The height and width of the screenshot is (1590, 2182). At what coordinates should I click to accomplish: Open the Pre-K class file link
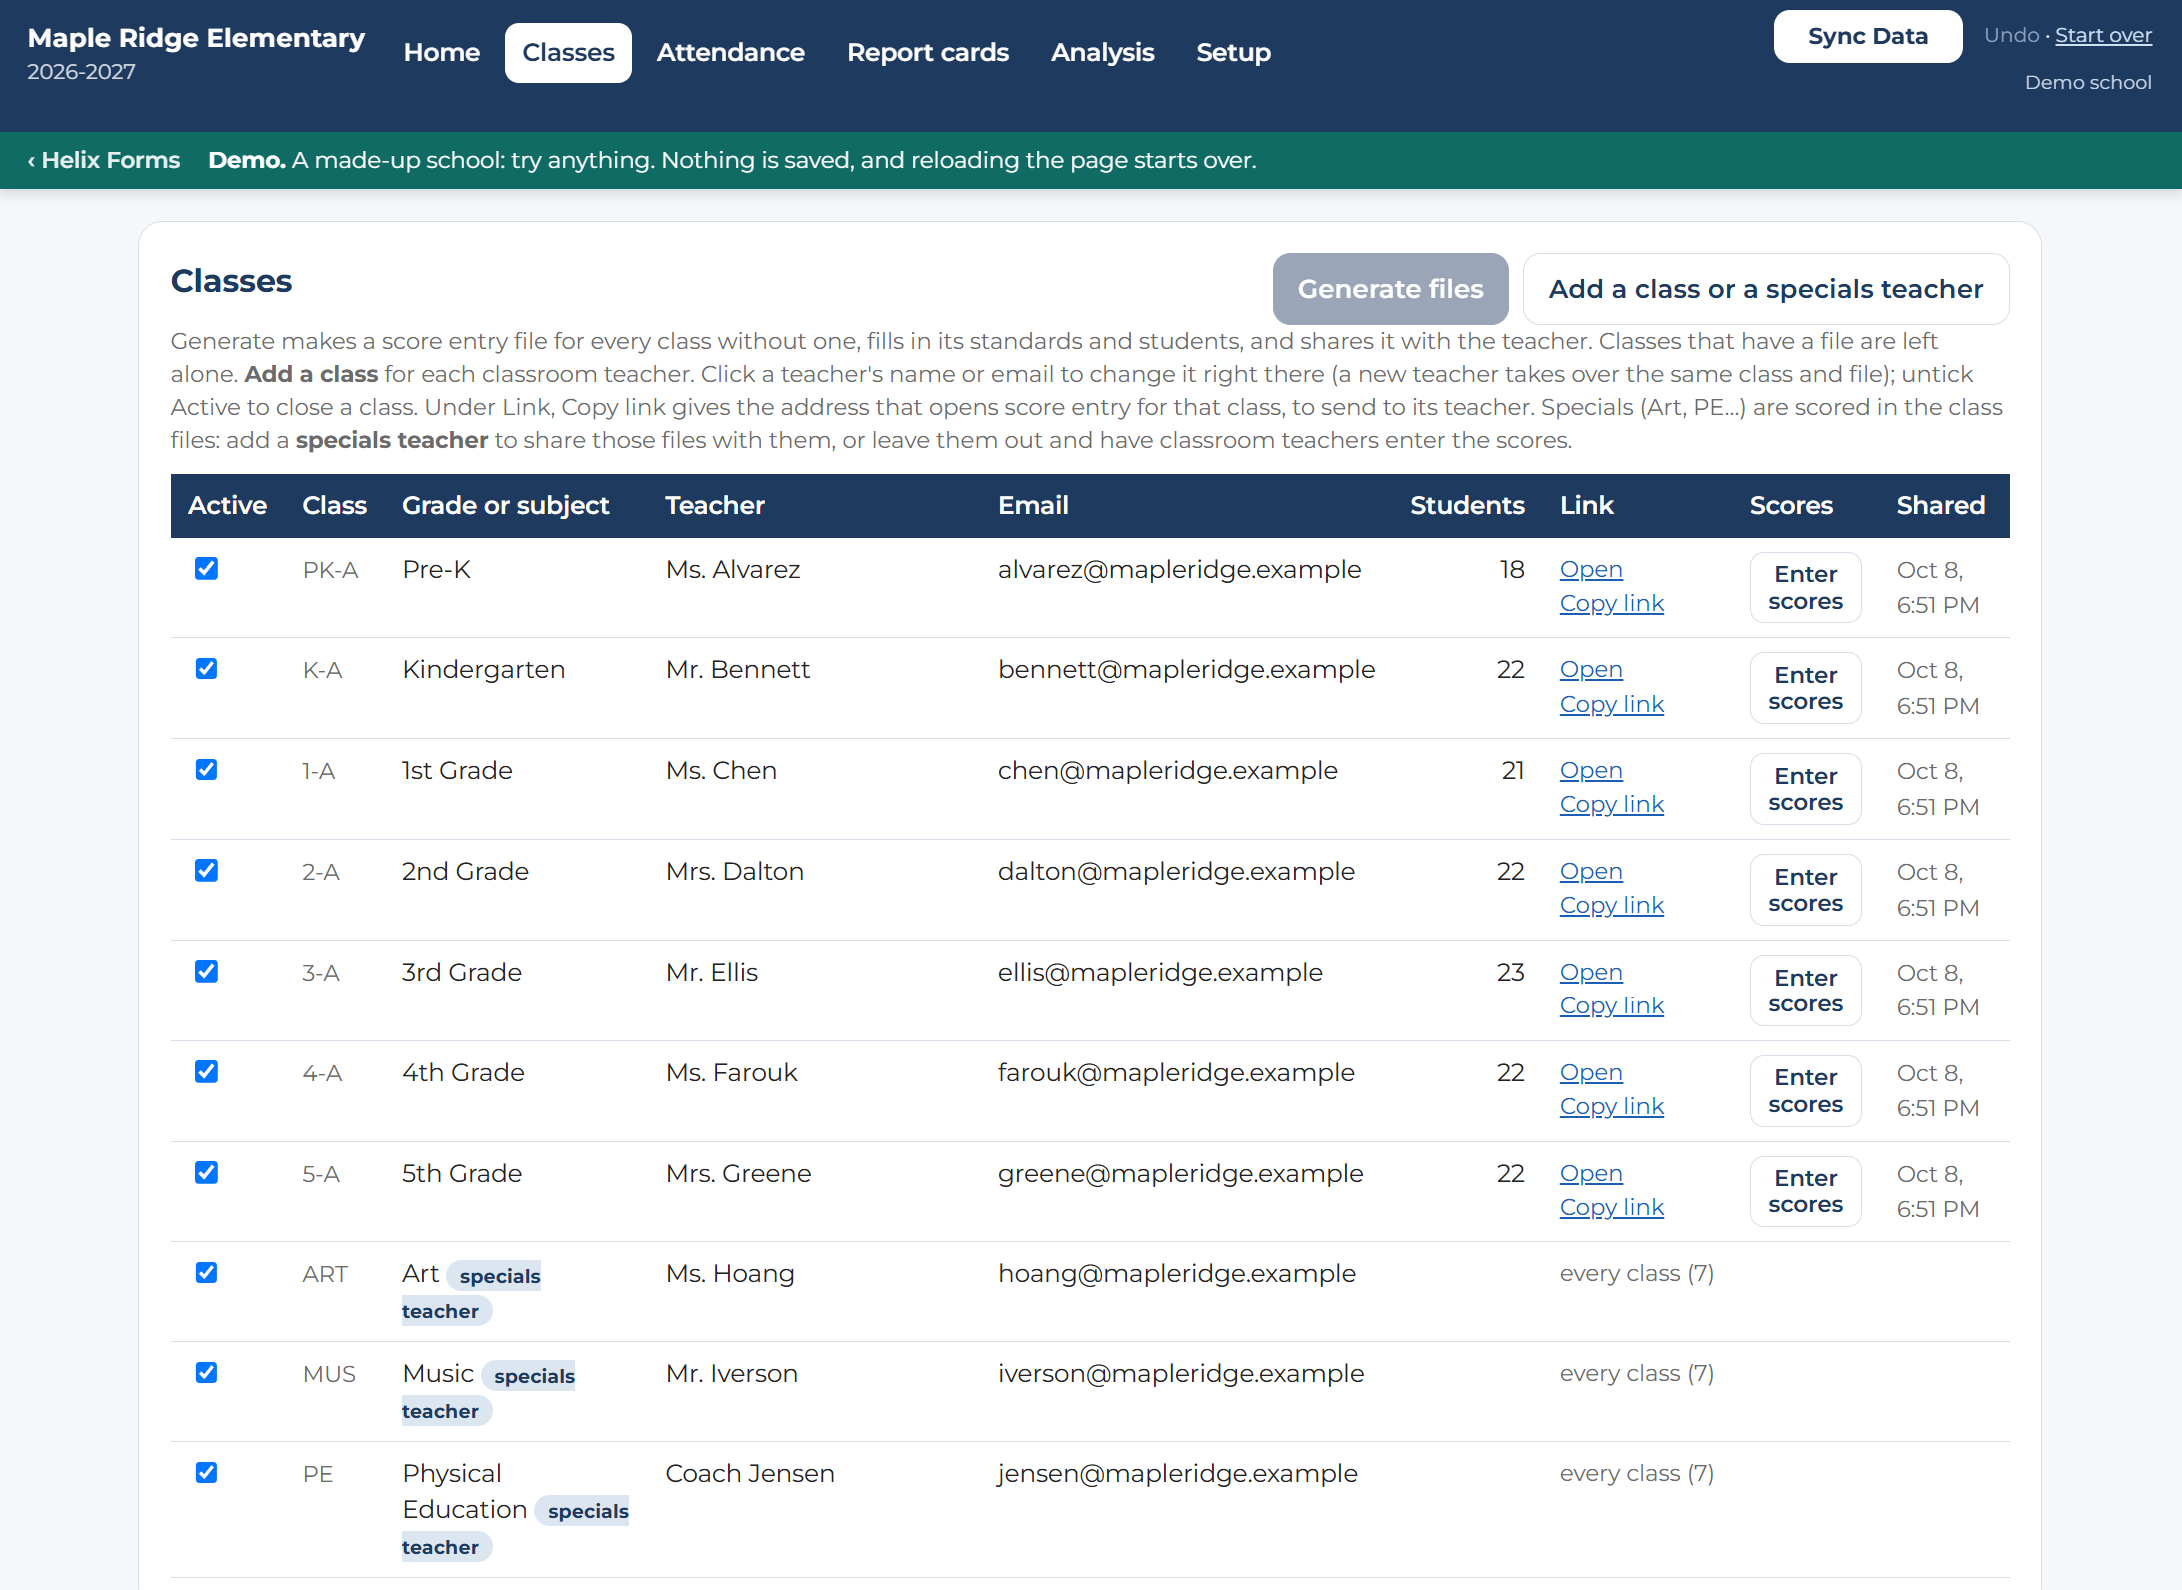[1591, 570]
